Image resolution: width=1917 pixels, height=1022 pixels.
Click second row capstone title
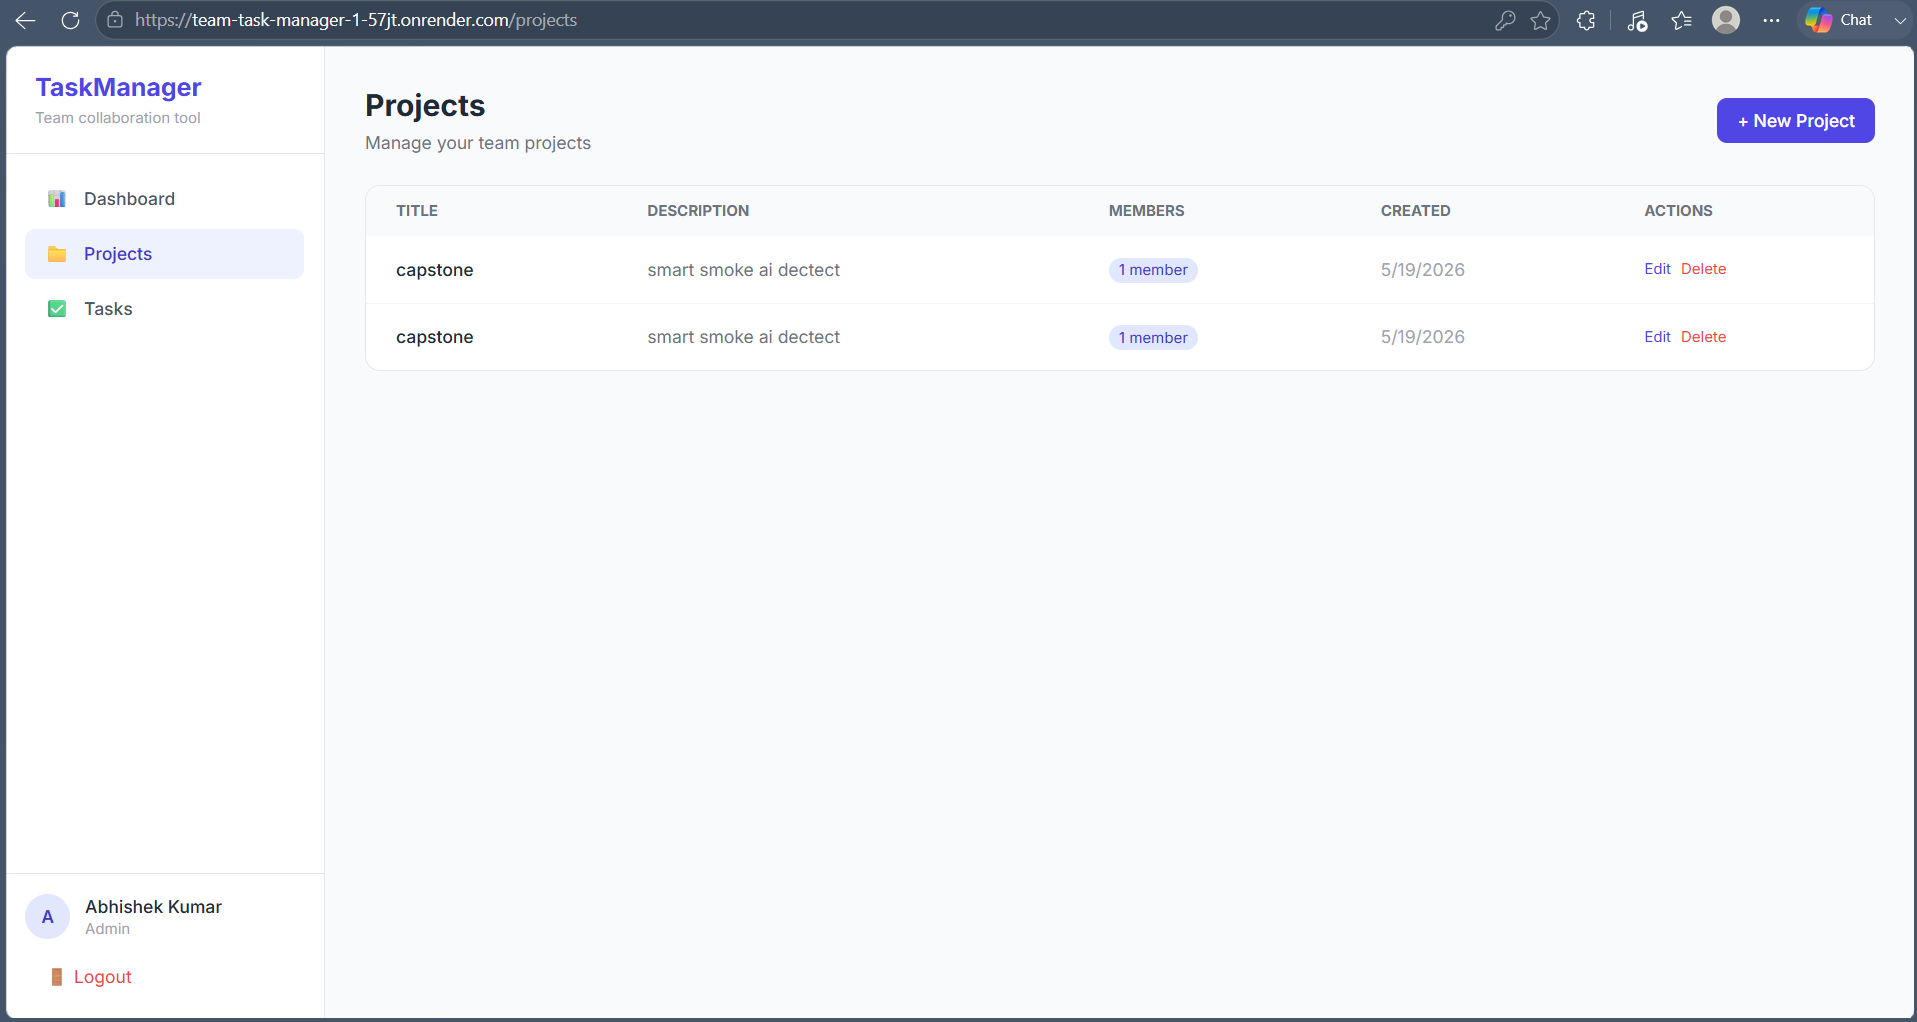coord(435,337)
